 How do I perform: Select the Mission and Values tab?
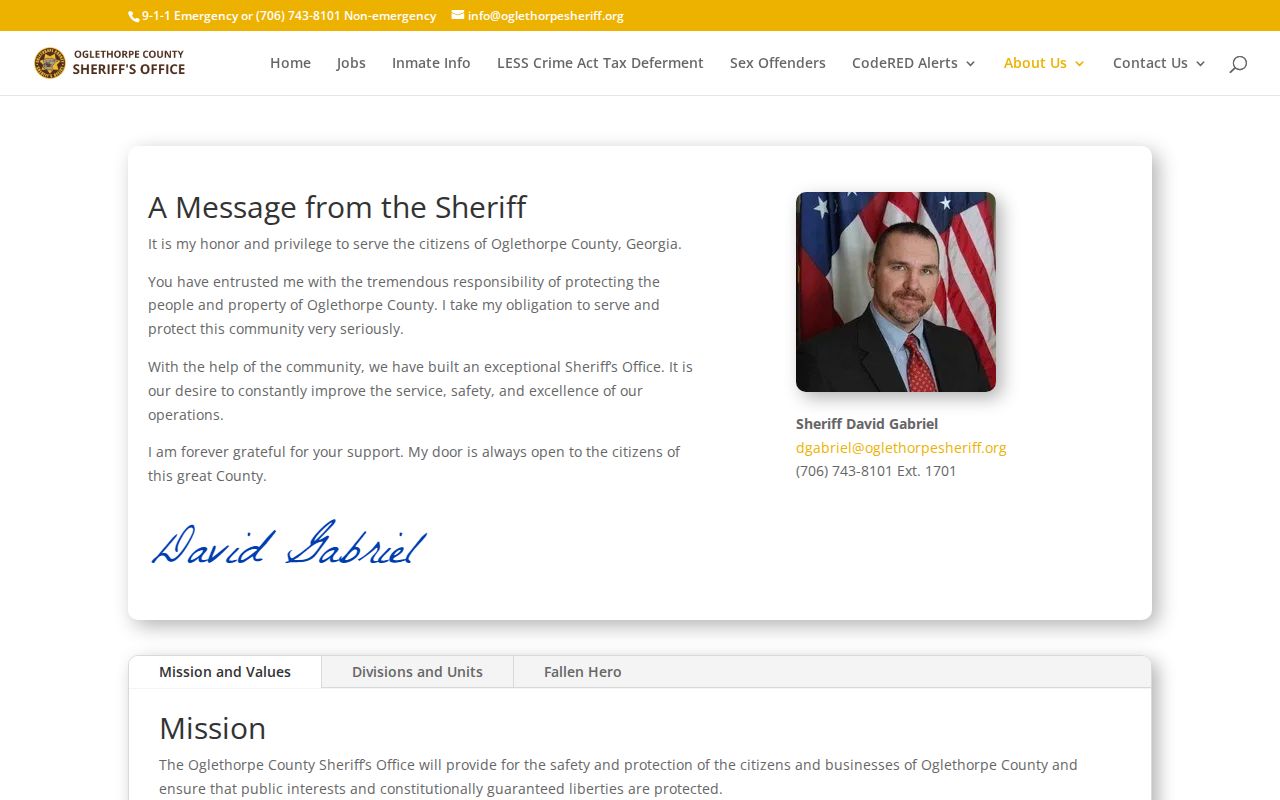click(225, 672)
